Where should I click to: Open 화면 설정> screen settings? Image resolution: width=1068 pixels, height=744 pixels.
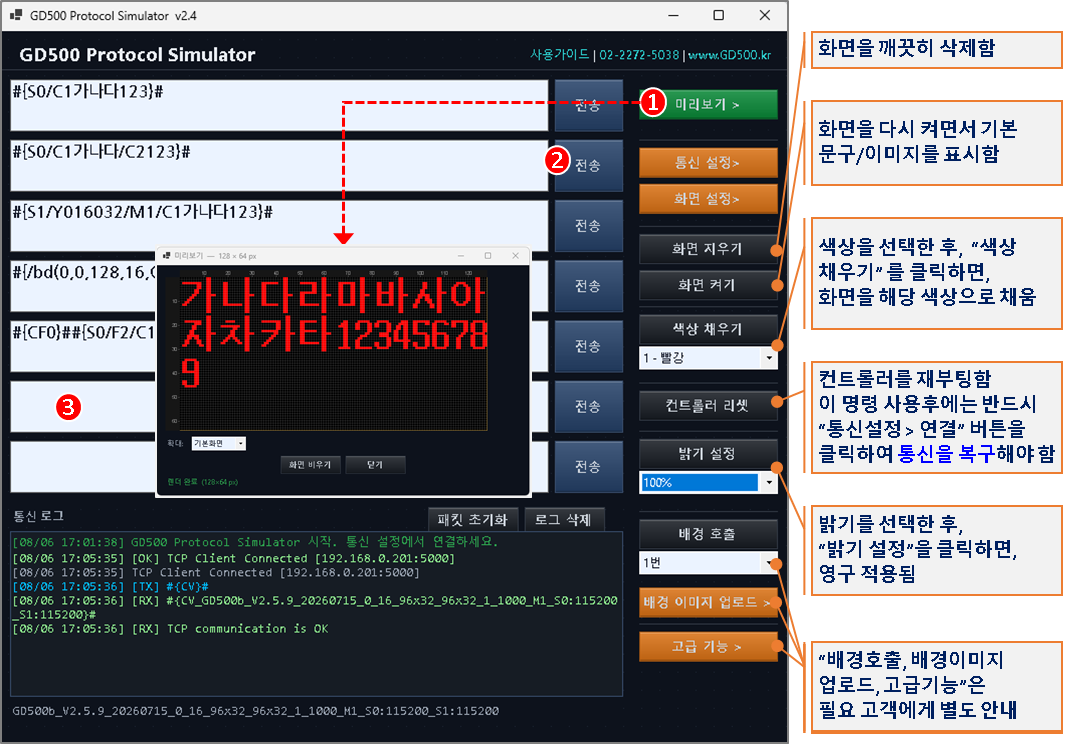click(708, 198)
